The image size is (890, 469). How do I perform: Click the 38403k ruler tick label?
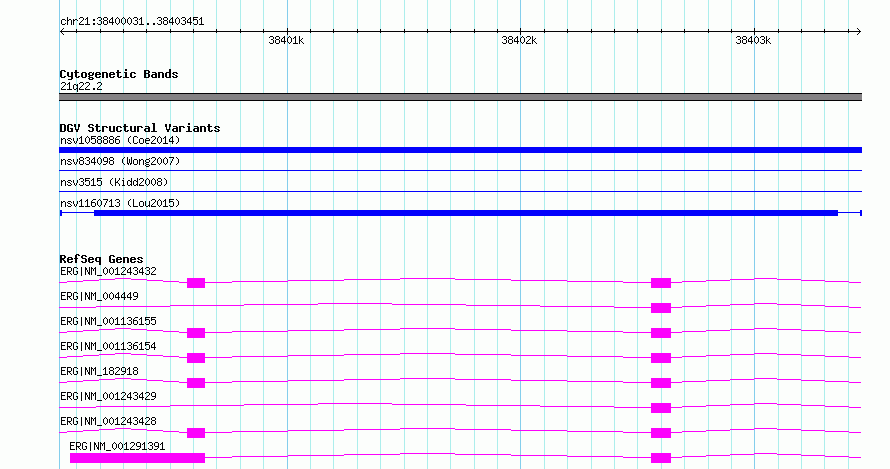click(753, 40)
